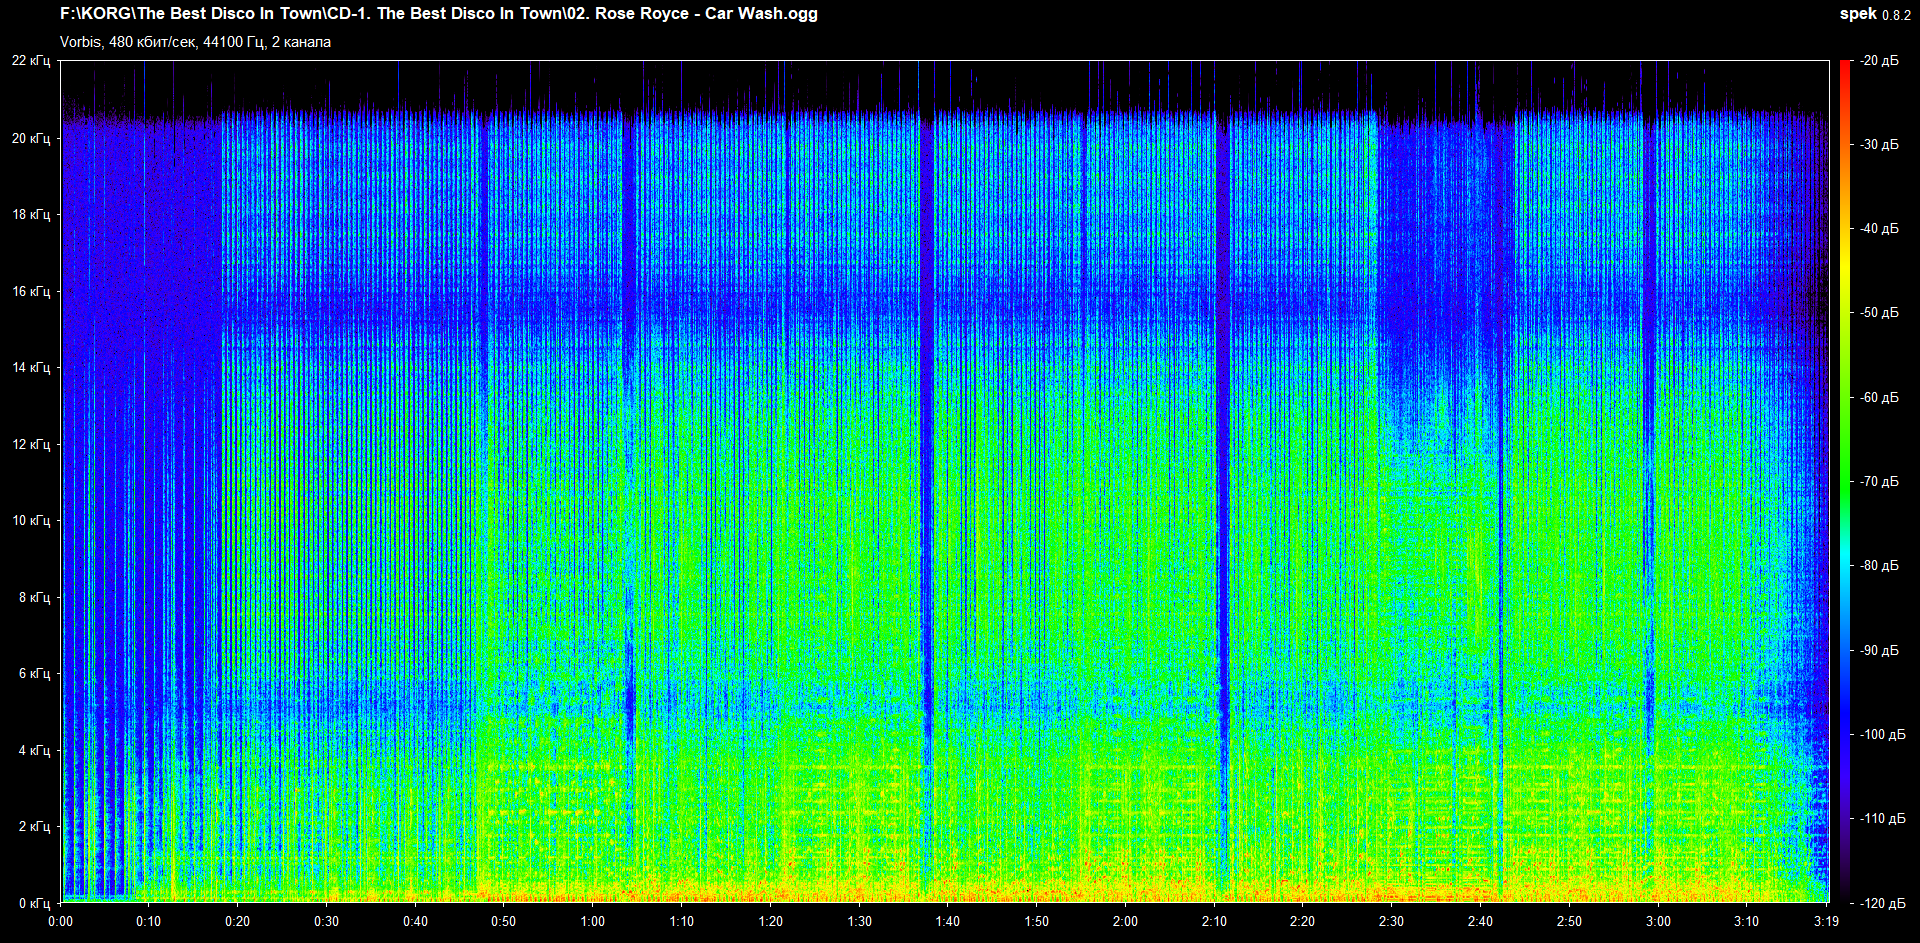
Task: Click the 8 кГц frequency axis label
Action: coord(34,597)
